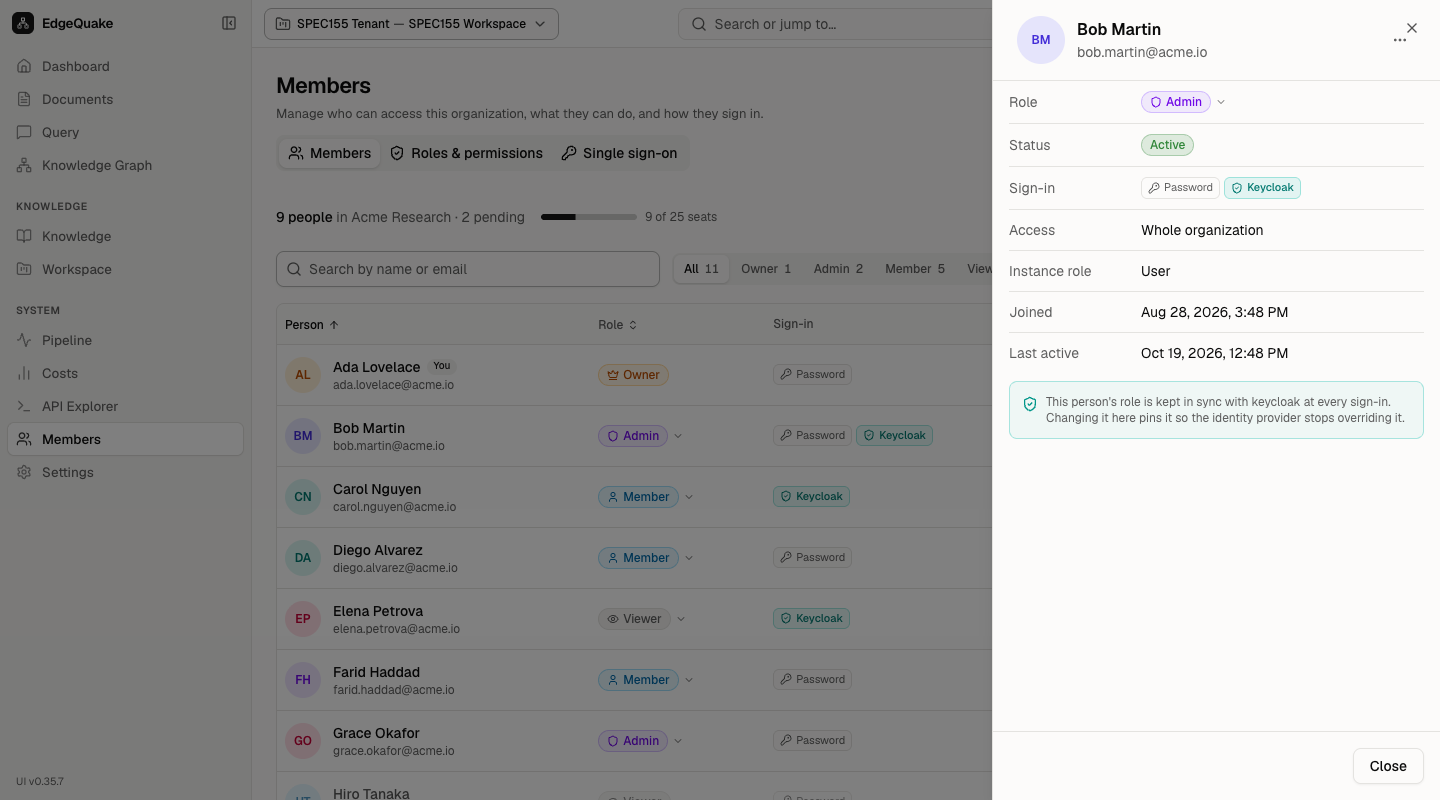Screen dimensions: 1440x800
Task: Open the Role dropdown in Bob Martin's panel
Action: [x=1184, y=102]
